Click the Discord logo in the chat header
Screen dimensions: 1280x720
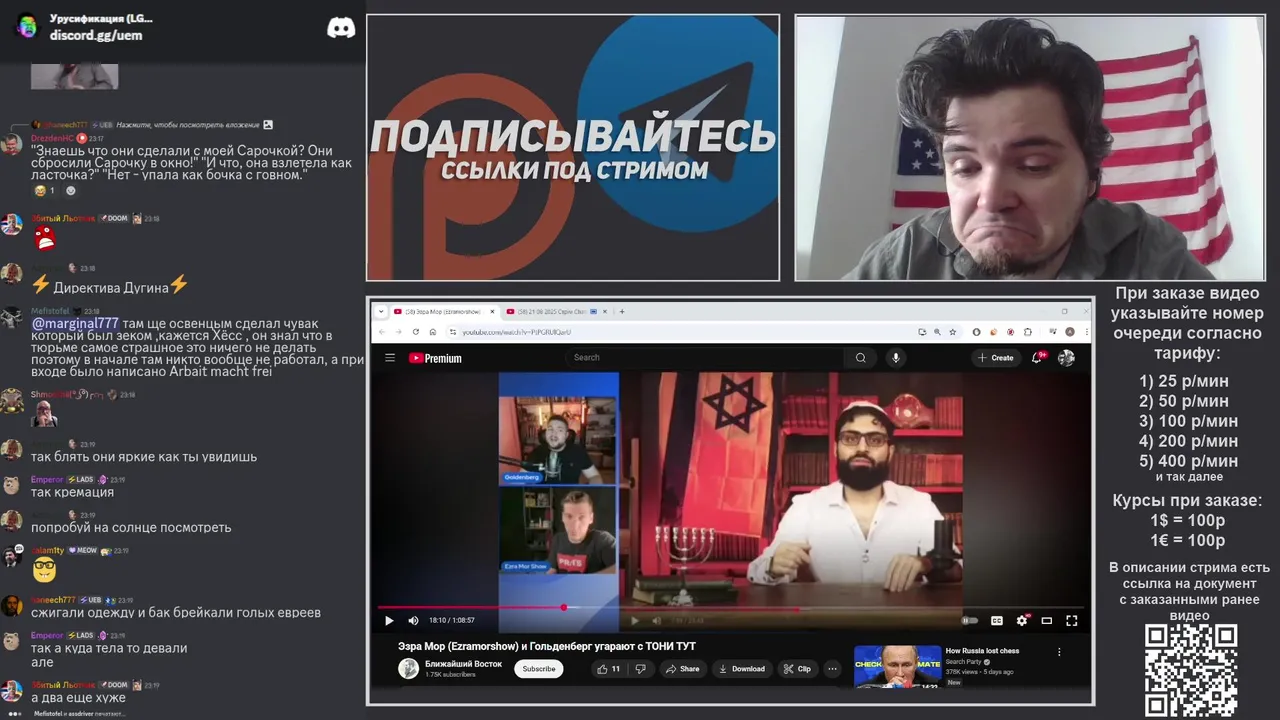[x=341, y=28]
